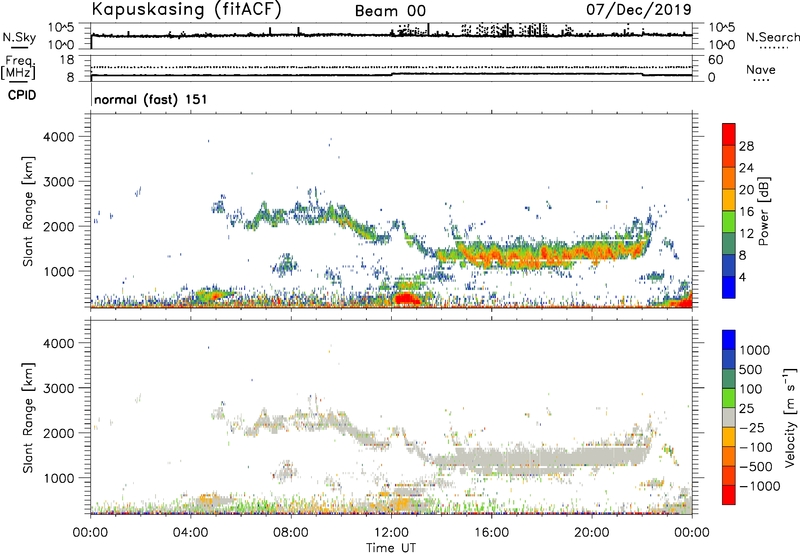Click the '500' Velocity colorbar tick value
The width and height of the screenshot is (800, 554).
tap(751, 369)
